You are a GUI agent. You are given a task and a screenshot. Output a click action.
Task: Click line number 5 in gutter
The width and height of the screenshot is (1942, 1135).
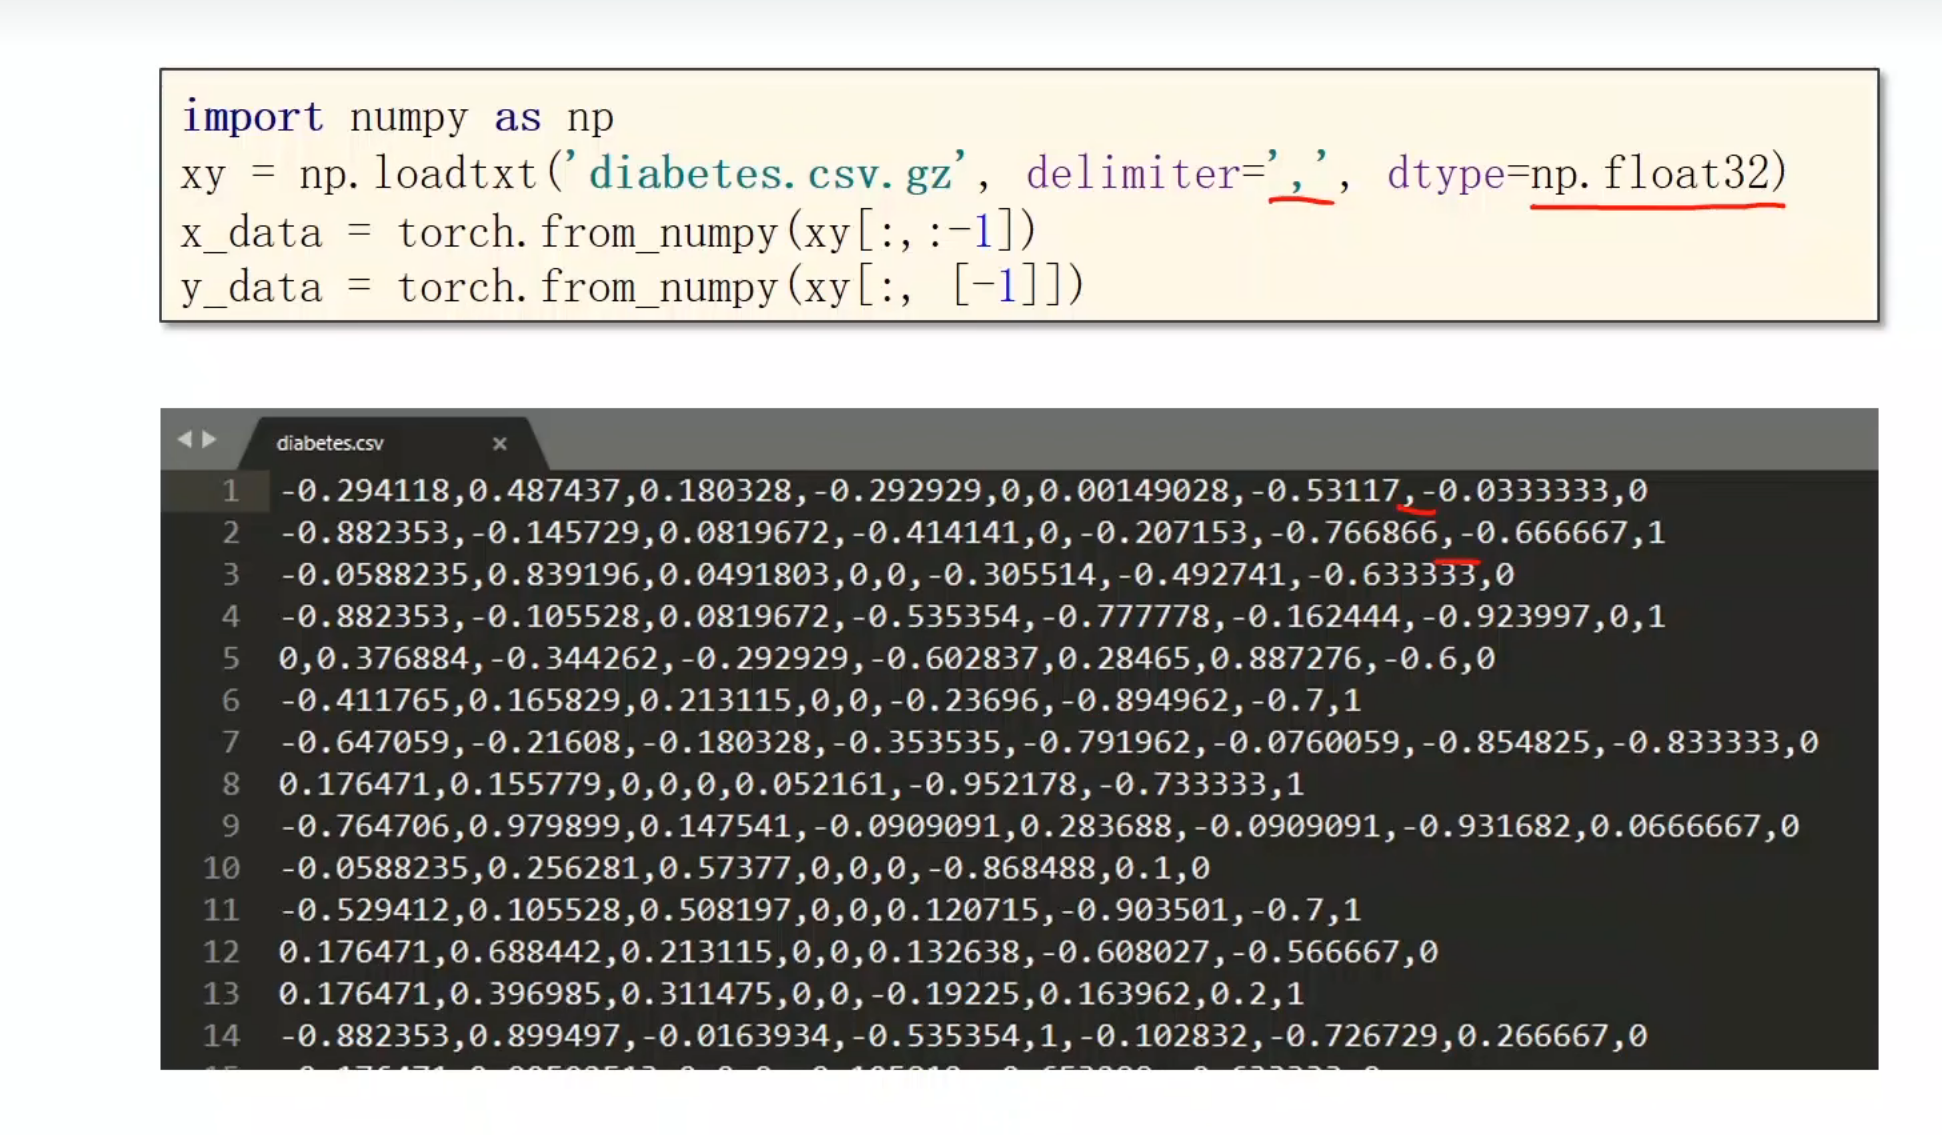[231, 658]
